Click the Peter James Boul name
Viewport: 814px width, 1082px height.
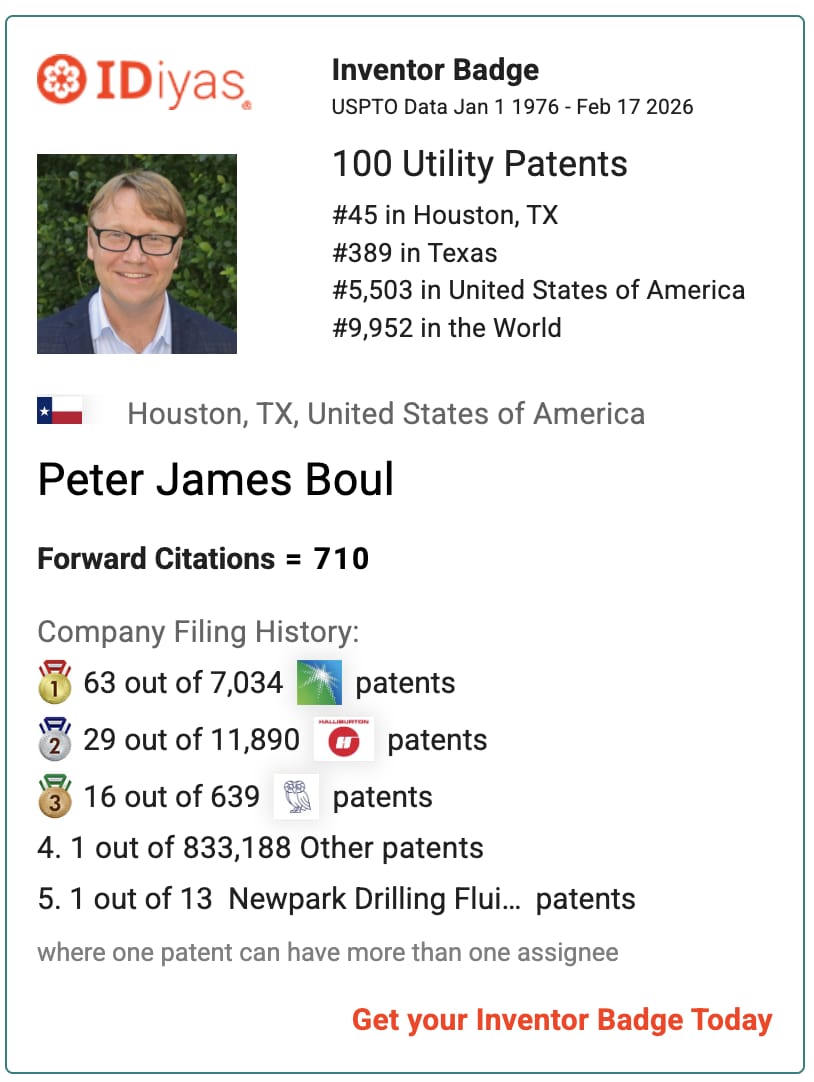216,480
